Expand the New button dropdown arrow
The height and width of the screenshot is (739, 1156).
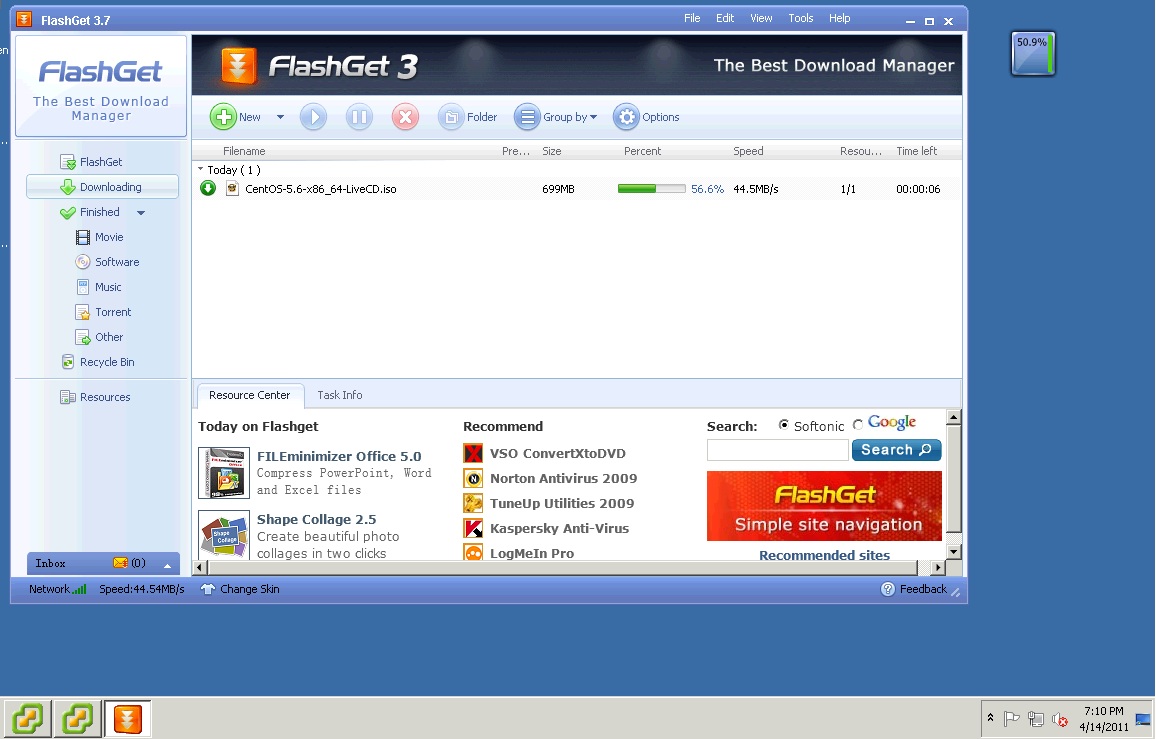[280, 117]
